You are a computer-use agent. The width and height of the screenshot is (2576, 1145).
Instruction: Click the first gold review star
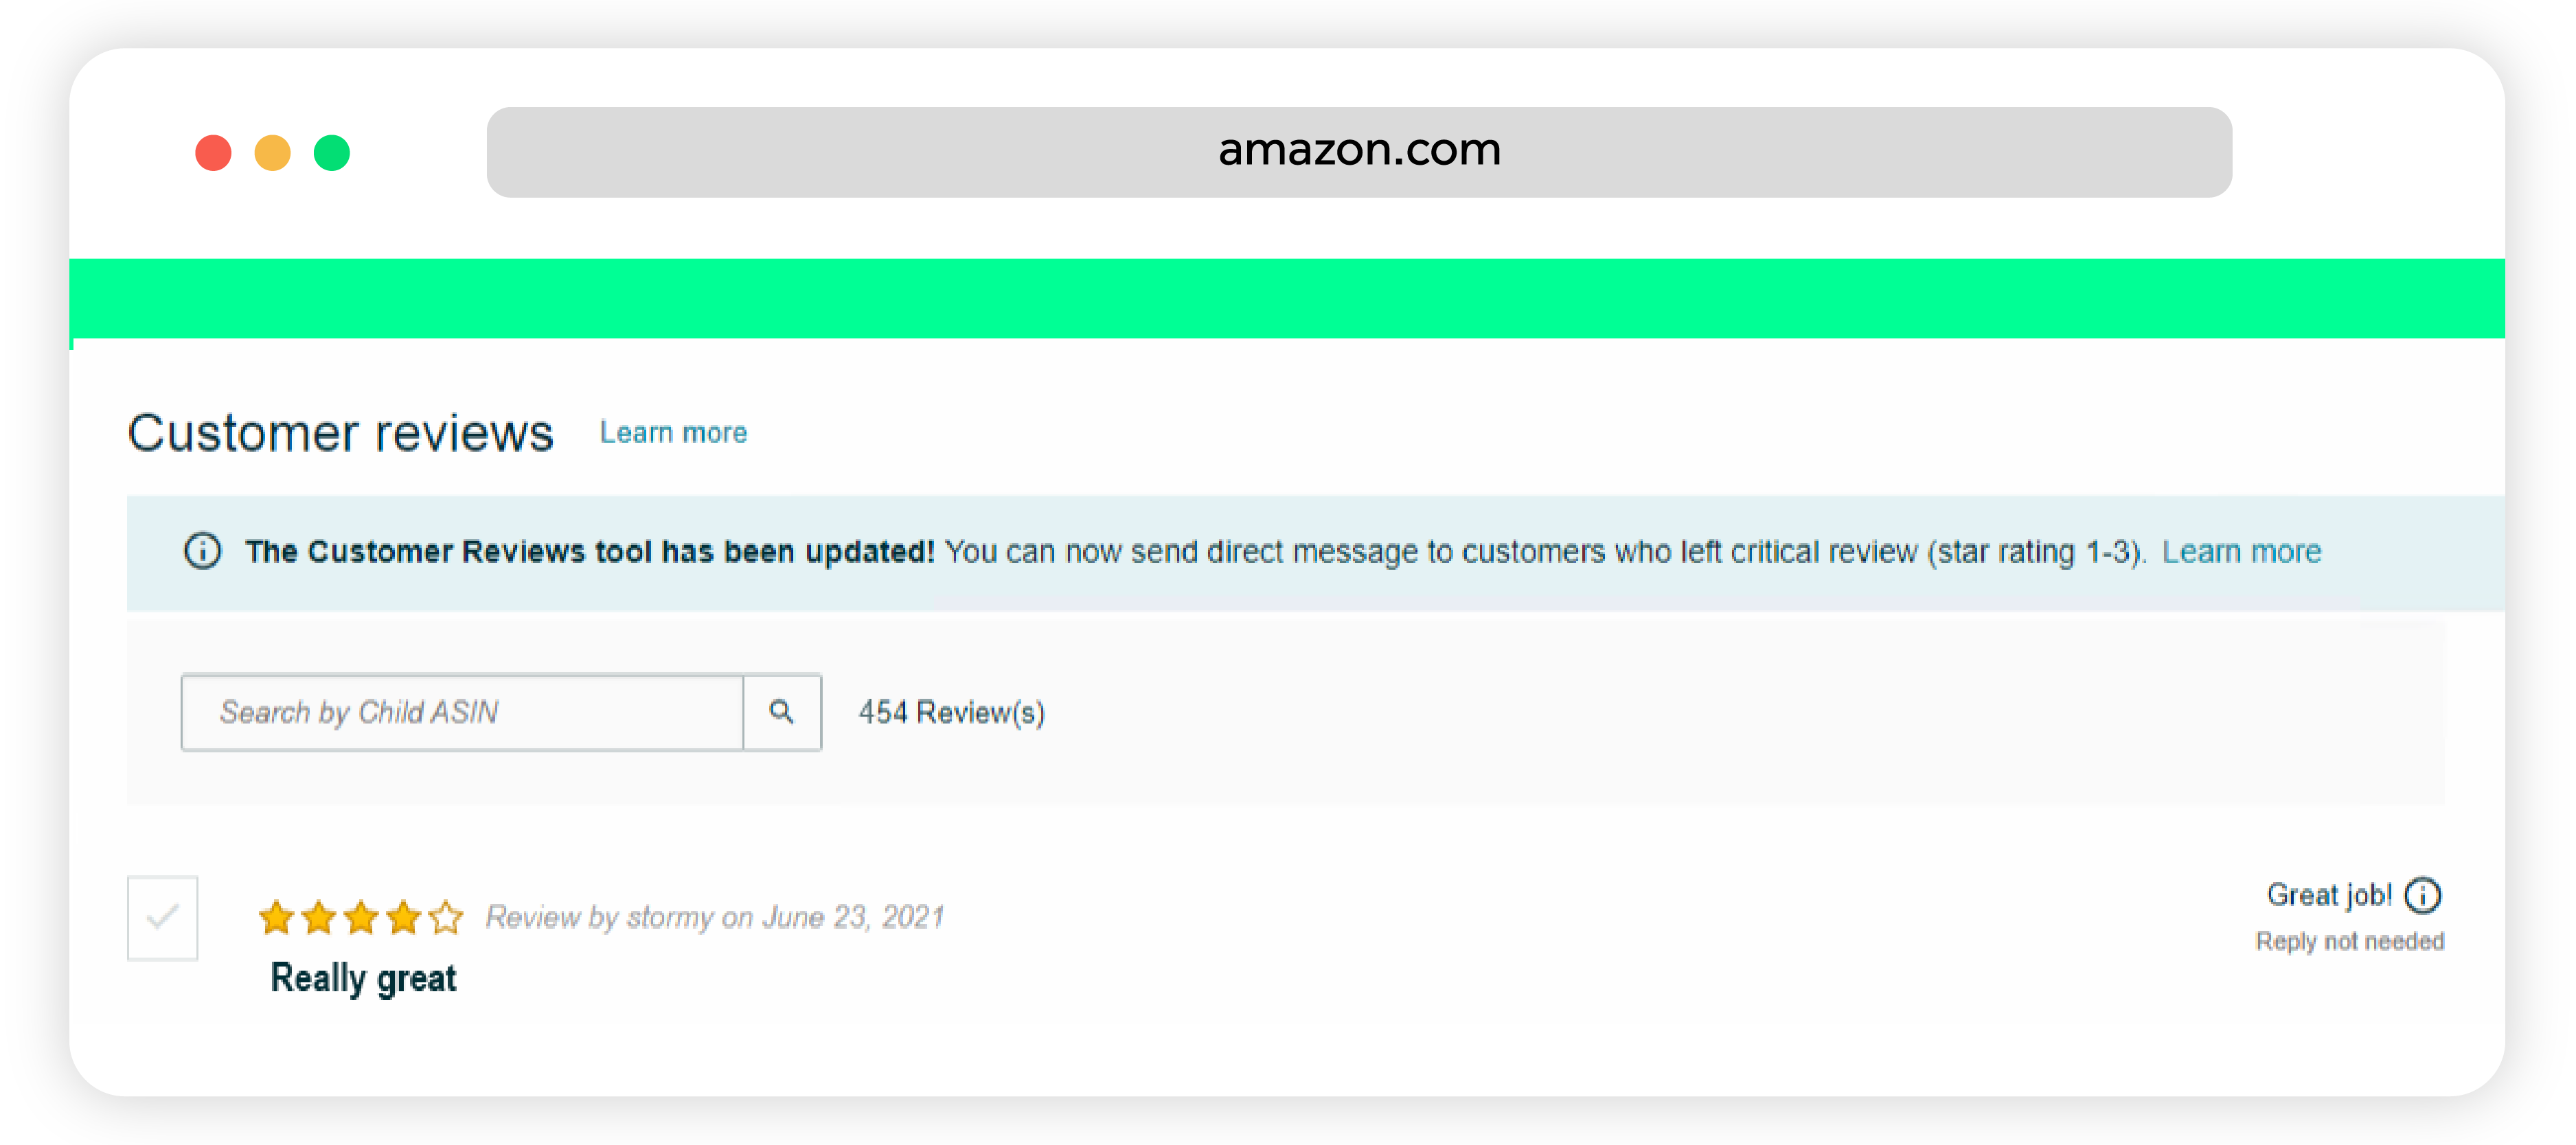pos(276,917)
